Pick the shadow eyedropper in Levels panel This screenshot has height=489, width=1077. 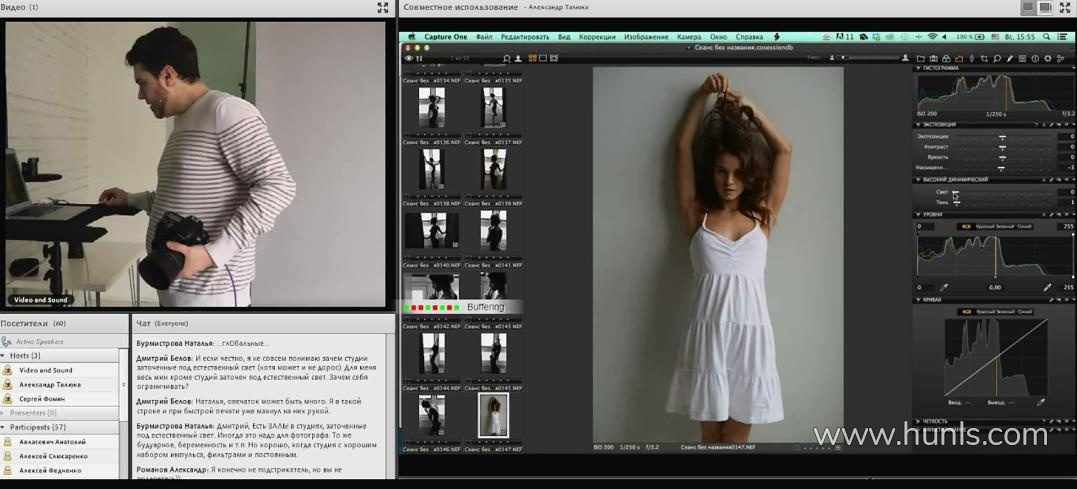point(943,288)
